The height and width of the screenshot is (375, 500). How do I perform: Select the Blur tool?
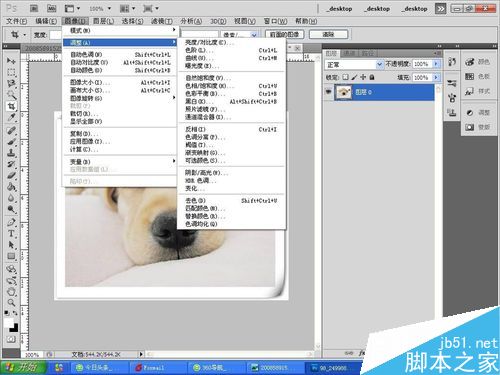(x=11, y=198)
